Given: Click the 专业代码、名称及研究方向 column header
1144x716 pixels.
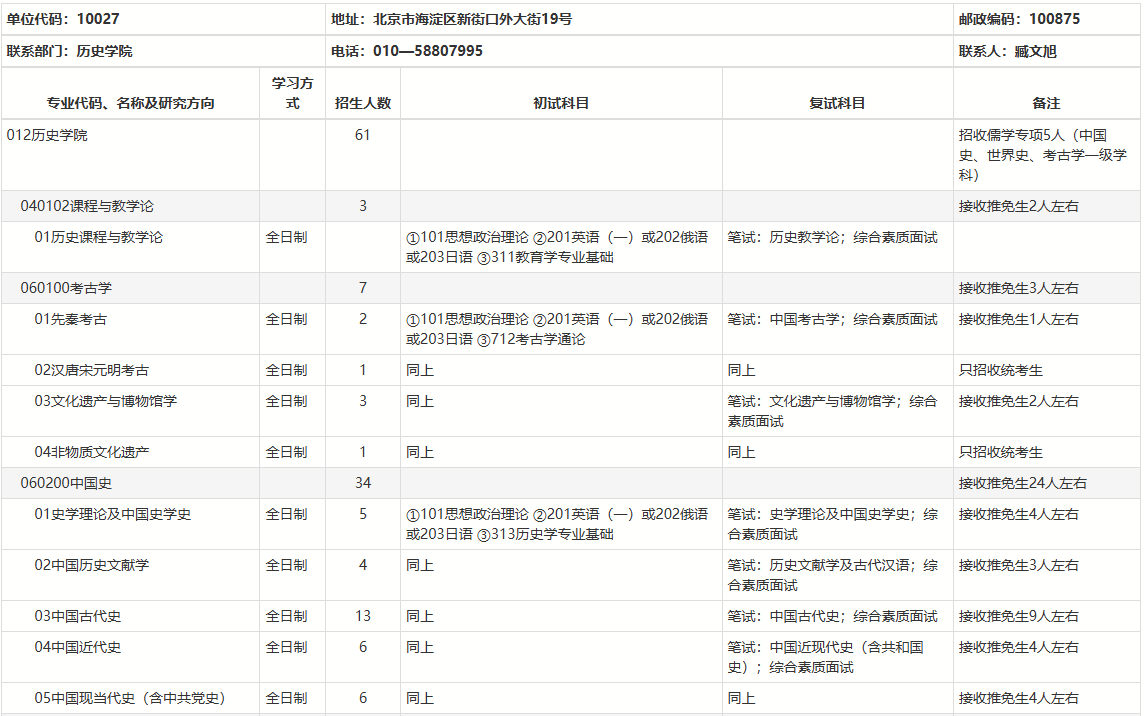Looking at the screenshot, I should [x=130, y=103].
